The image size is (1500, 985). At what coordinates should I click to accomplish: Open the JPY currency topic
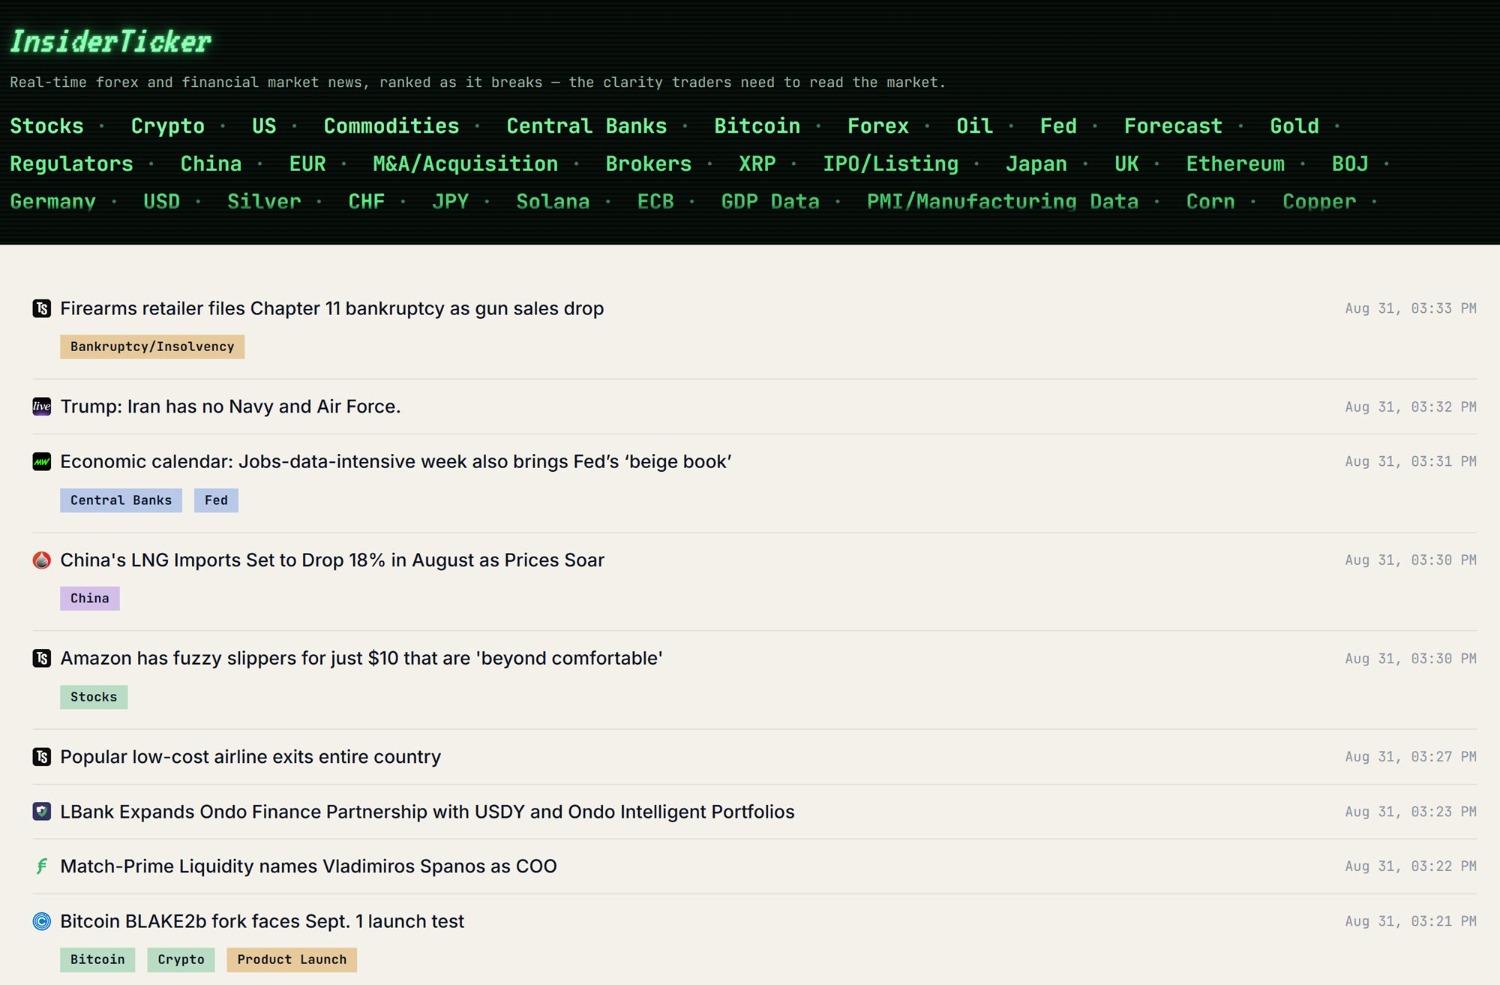coord(451,202)
